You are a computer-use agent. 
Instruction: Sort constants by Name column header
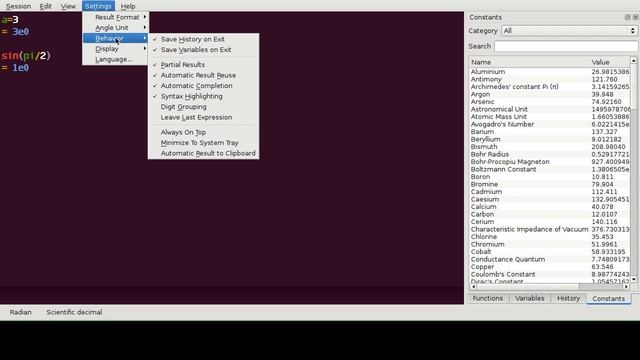(529, 62)
